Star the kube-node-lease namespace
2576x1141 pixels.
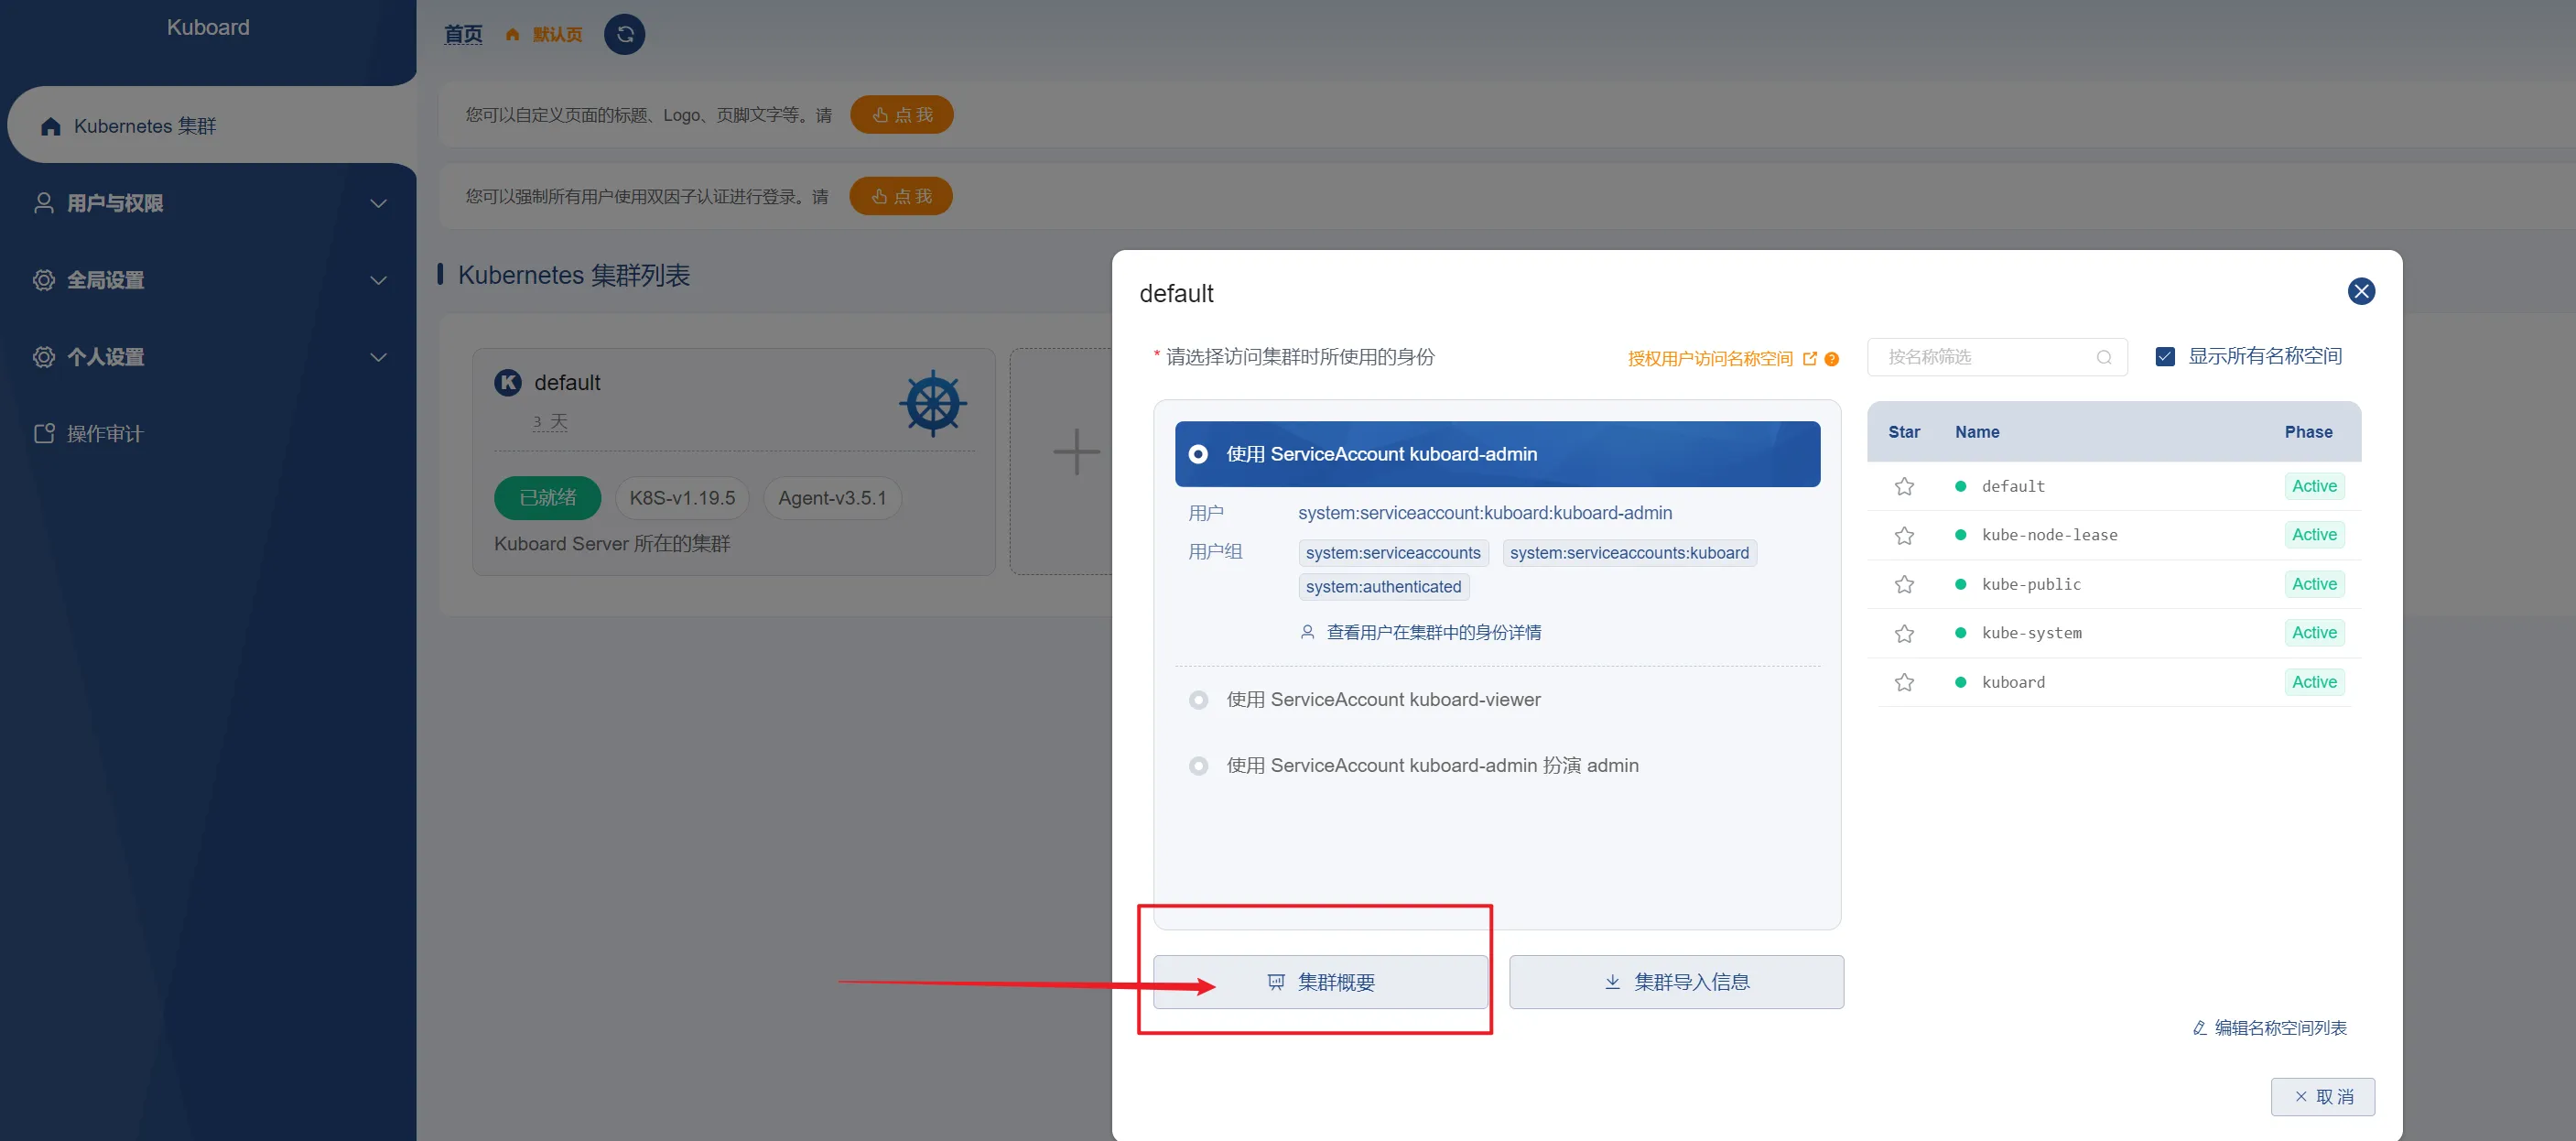point(1904,535)
